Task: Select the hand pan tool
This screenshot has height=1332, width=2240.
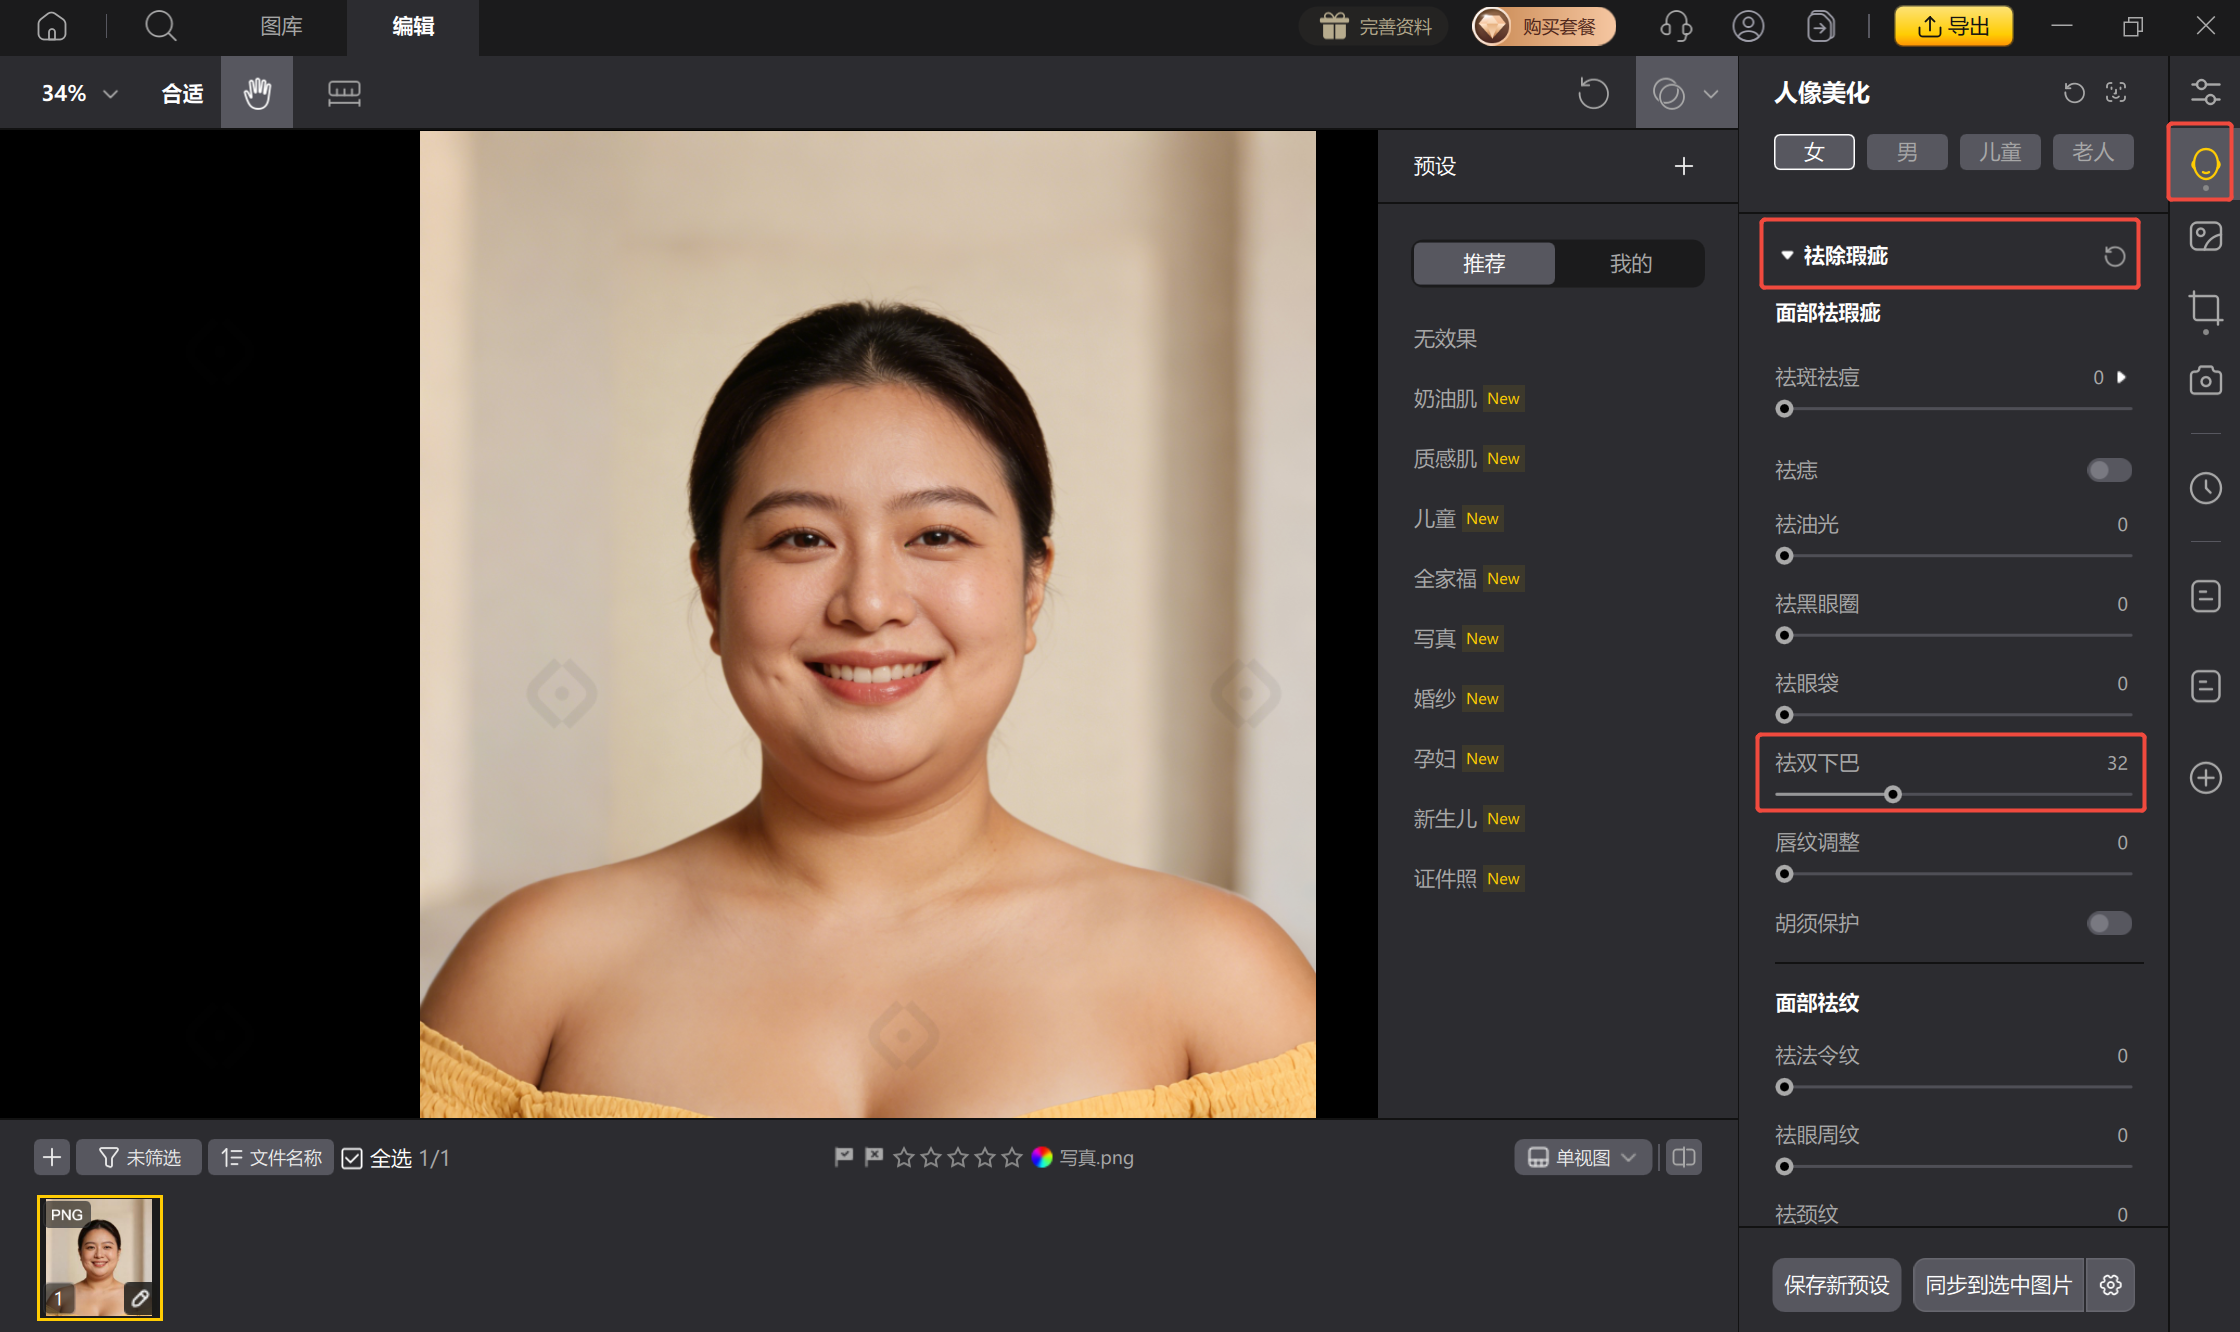Action: 257,93
